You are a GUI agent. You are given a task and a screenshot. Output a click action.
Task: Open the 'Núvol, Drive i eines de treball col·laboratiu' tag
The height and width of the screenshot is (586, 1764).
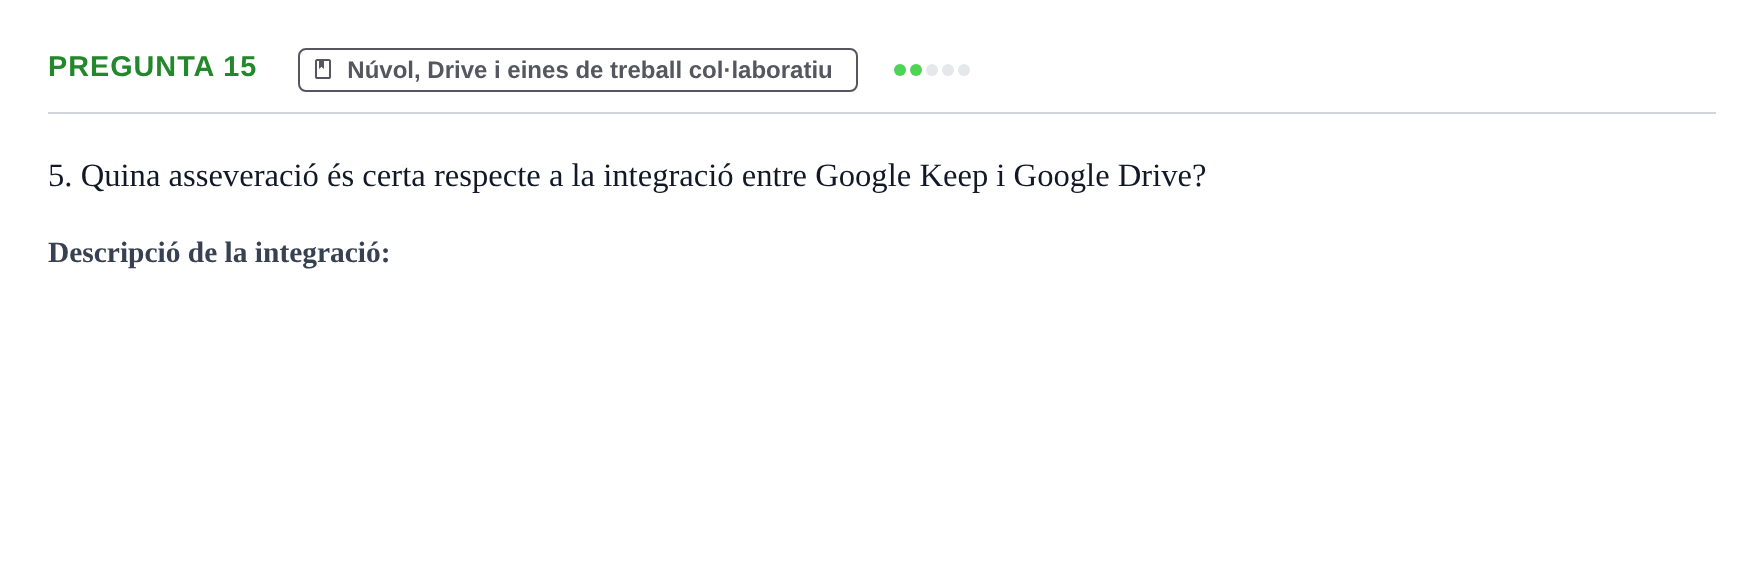tap(578, 70)
